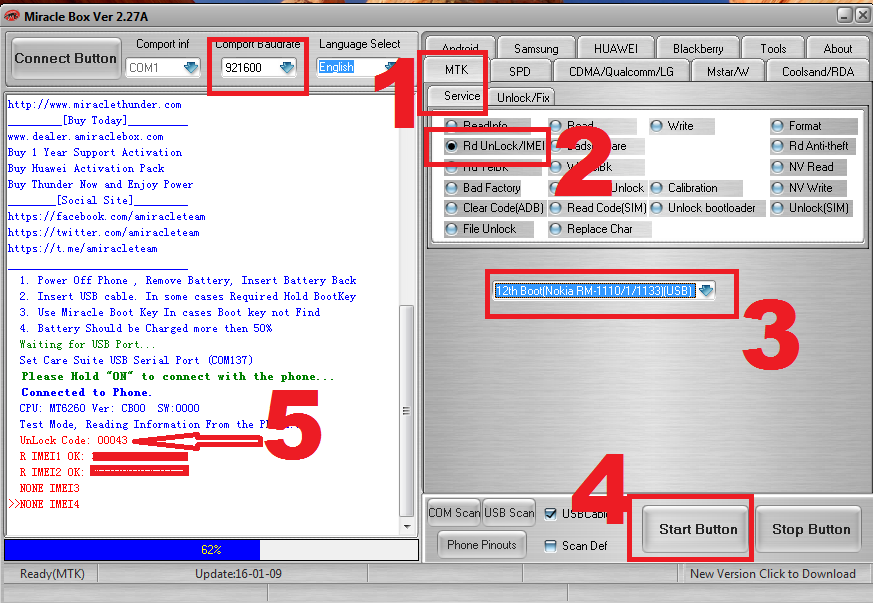
Task: Click New Version Click to Download
Action: [772, 573]
